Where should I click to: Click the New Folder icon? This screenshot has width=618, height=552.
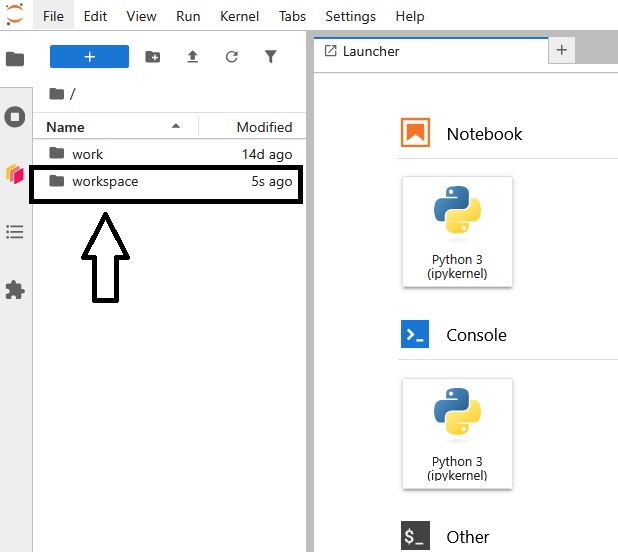153,57
